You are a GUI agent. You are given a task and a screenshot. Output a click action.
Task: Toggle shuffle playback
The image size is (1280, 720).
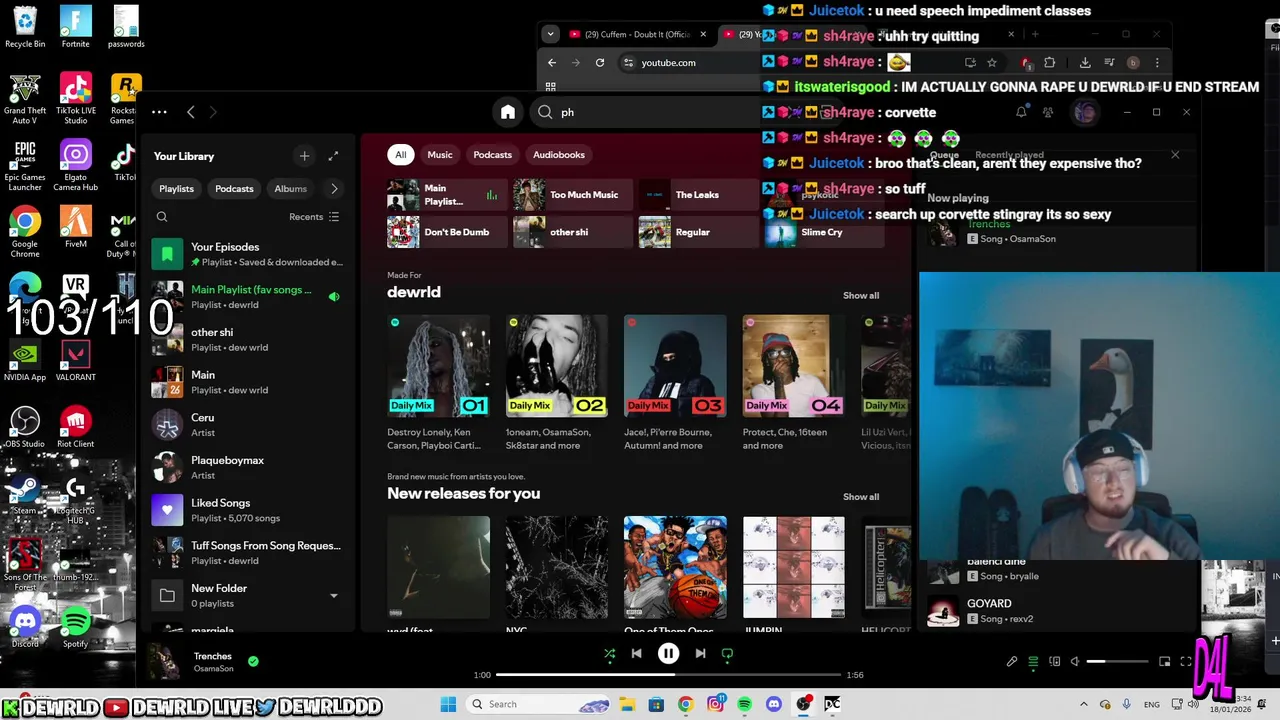pos(609,653)
